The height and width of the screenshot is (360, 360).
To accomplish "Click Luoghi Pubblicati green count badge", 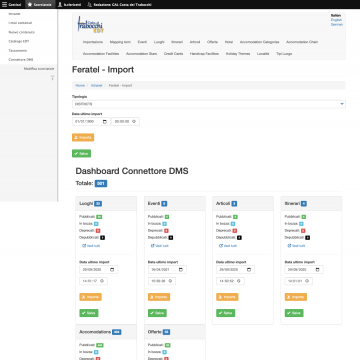I will (99, 217).
